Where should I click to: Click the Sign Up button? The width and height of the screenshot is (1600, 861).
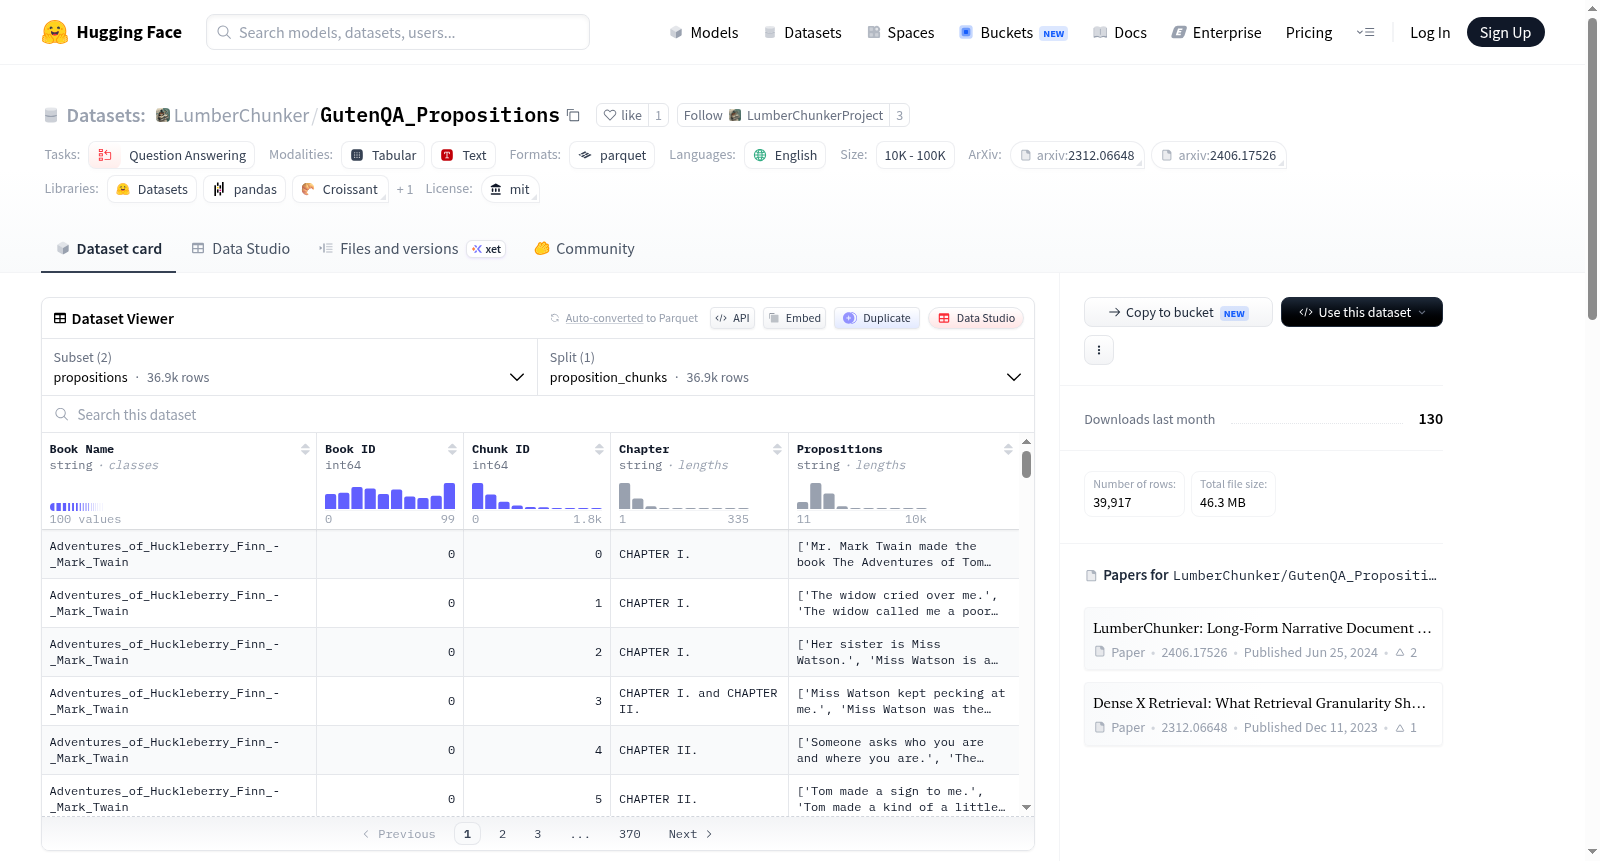(x=1505, y=32)
